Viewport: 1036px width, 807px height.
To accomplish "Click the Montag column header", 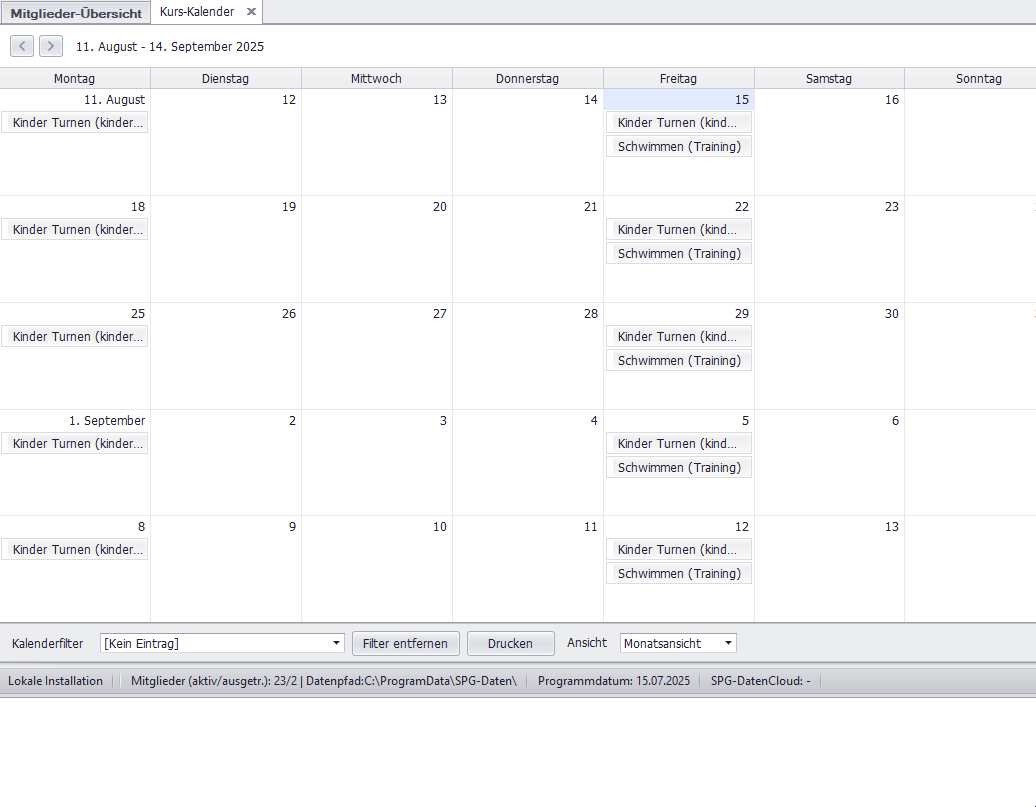I will [75, 78].
